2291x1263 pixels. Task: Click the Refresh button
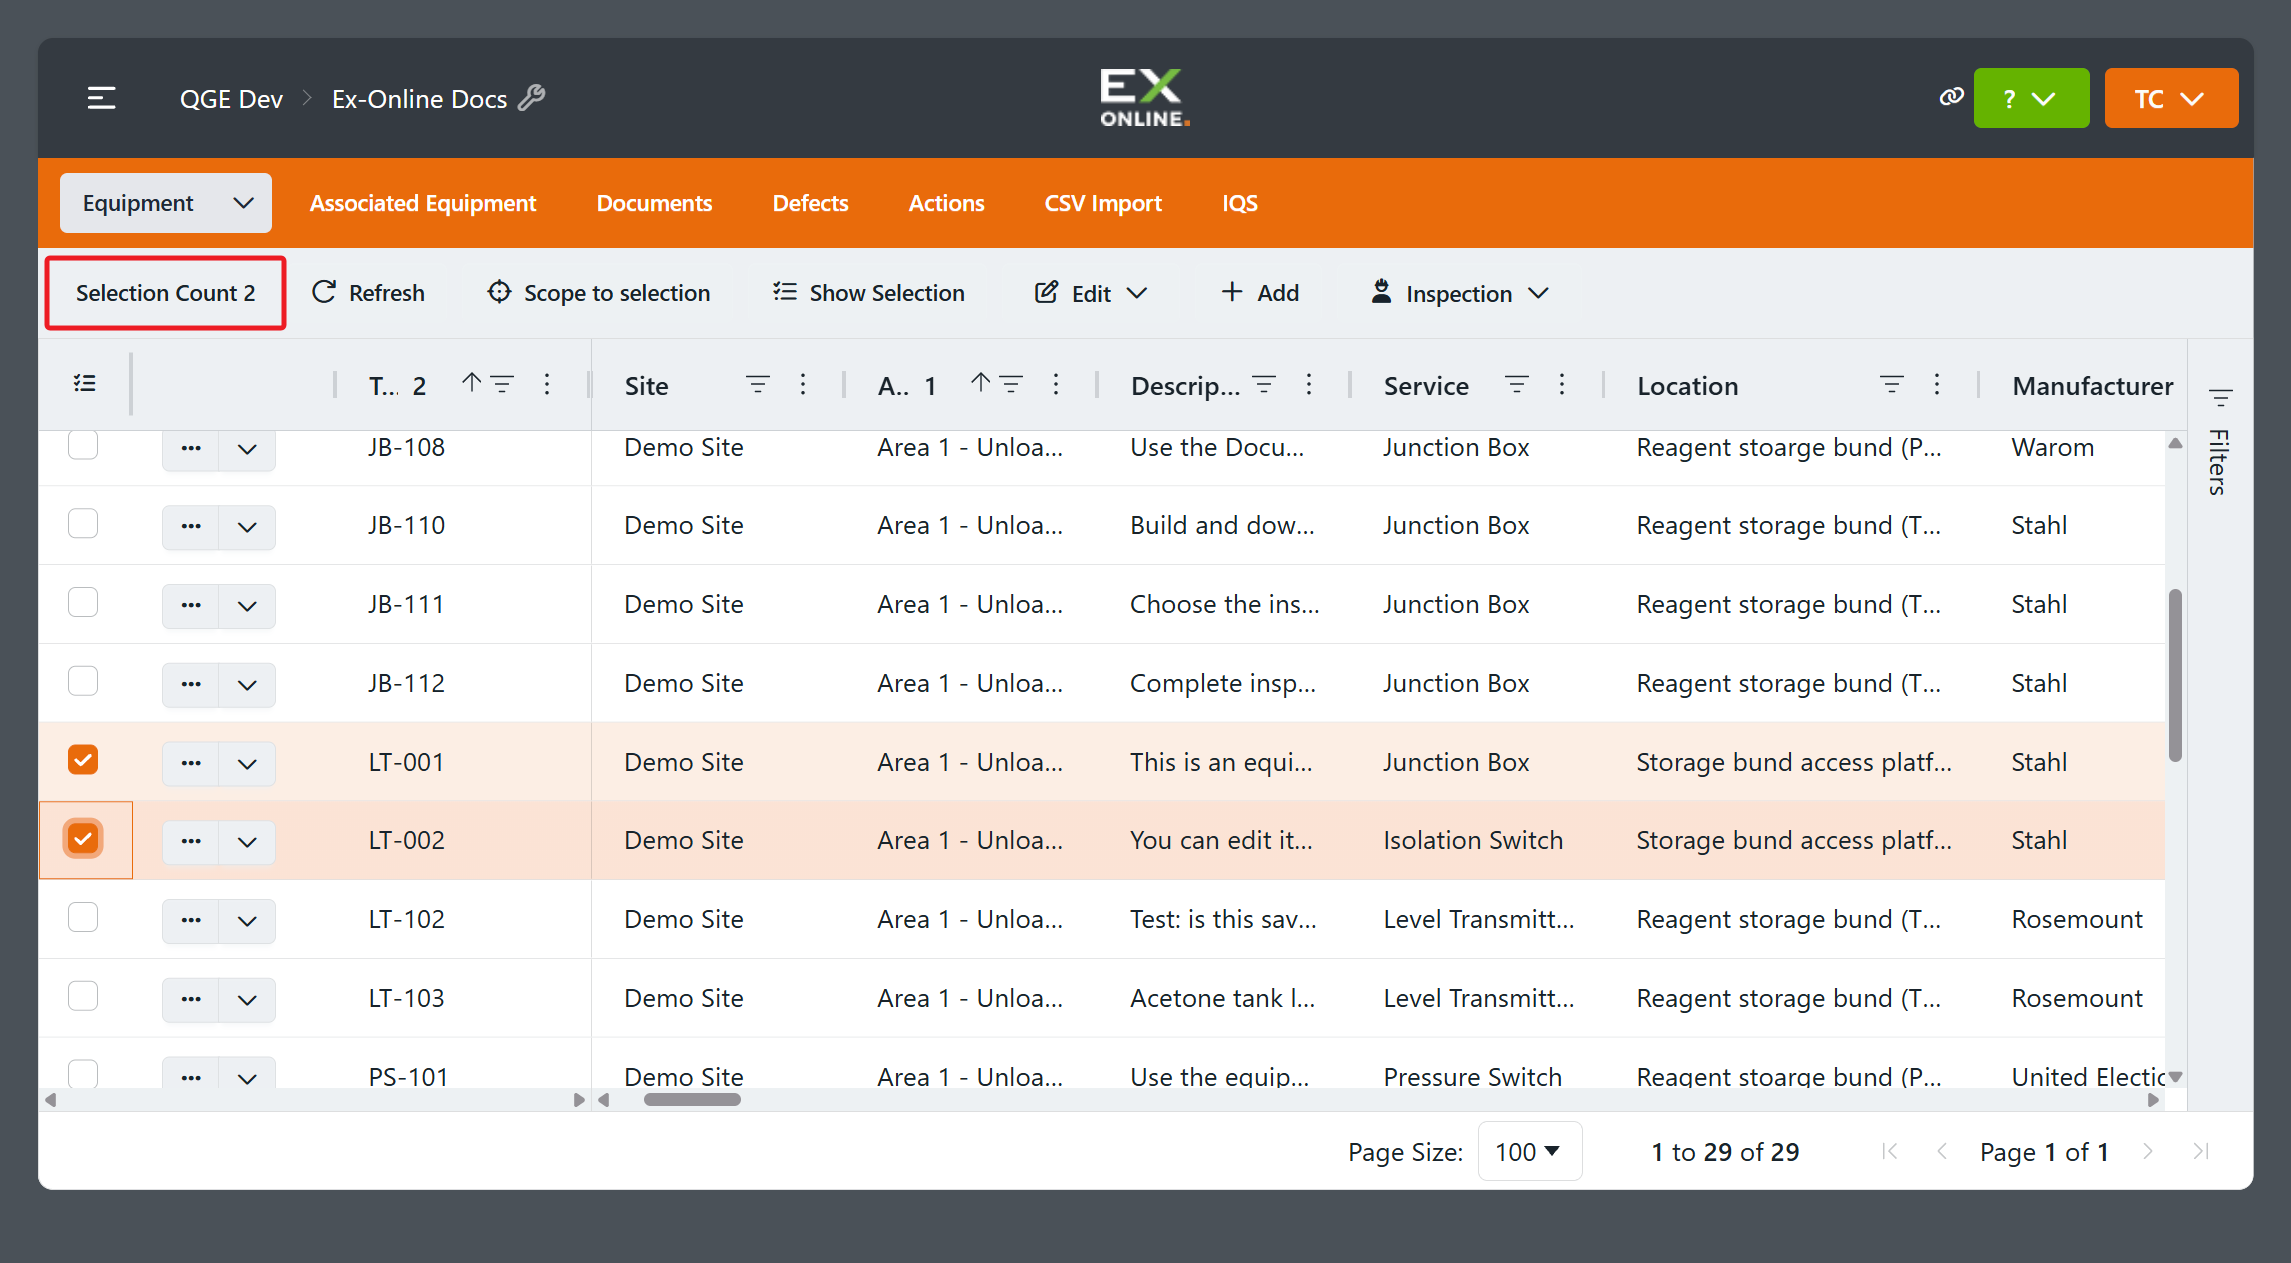click(368, 293)
